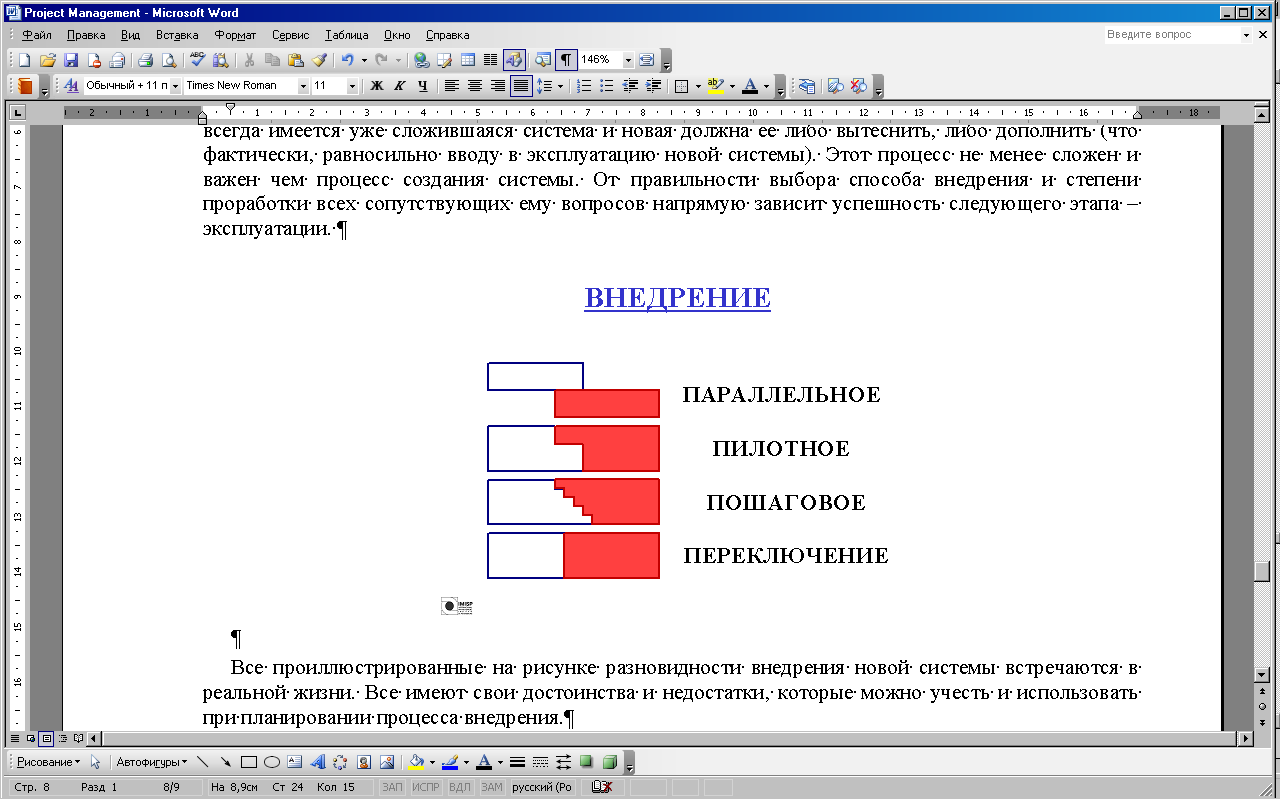Screen dimensions: 1280x800
Task: Open the Styles and Formatting pane
Action: coord(71,86)
